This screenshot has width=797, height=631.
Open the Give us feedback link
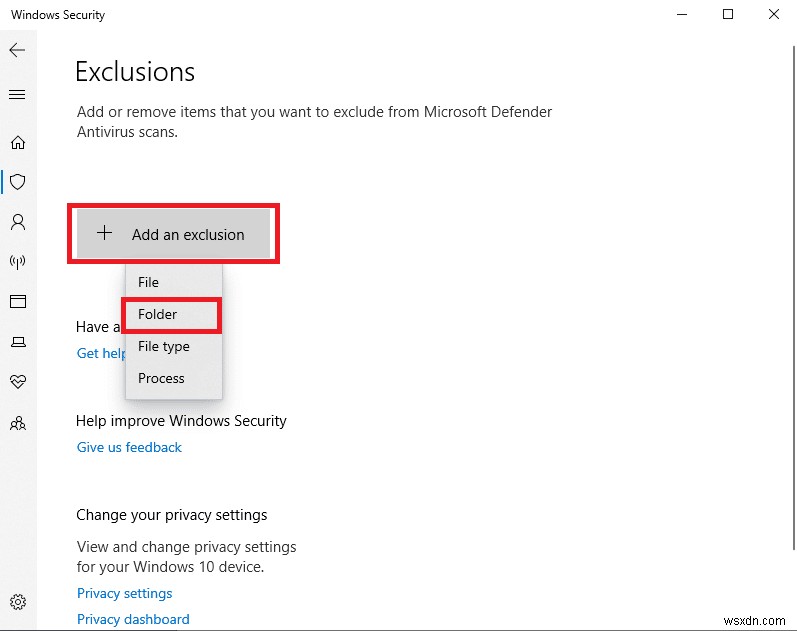click(129, 447)
